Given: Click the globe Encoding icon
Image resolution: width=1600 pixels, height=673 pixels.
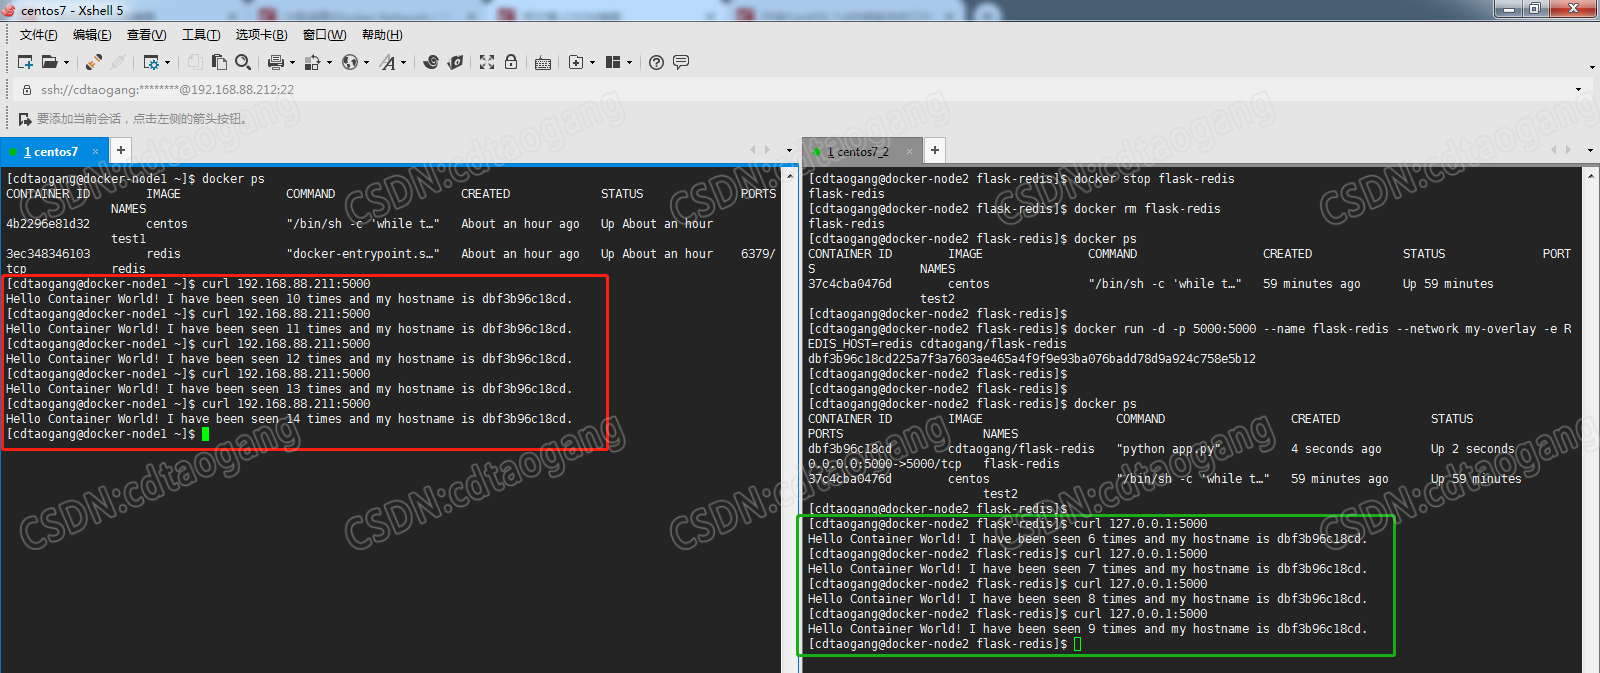Looking at the screenshot, I should tap(350, 62).
